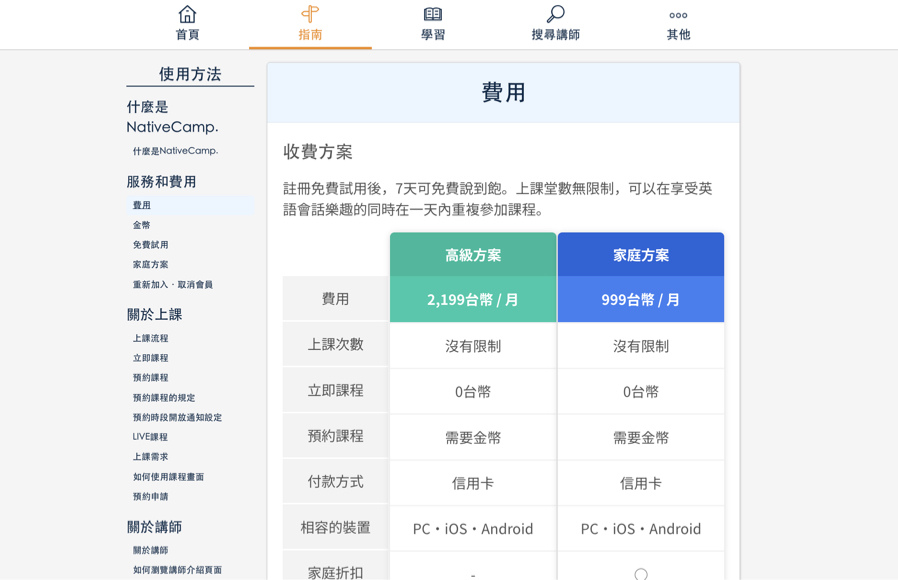Click the open book learning icon

tap(433, 14)
